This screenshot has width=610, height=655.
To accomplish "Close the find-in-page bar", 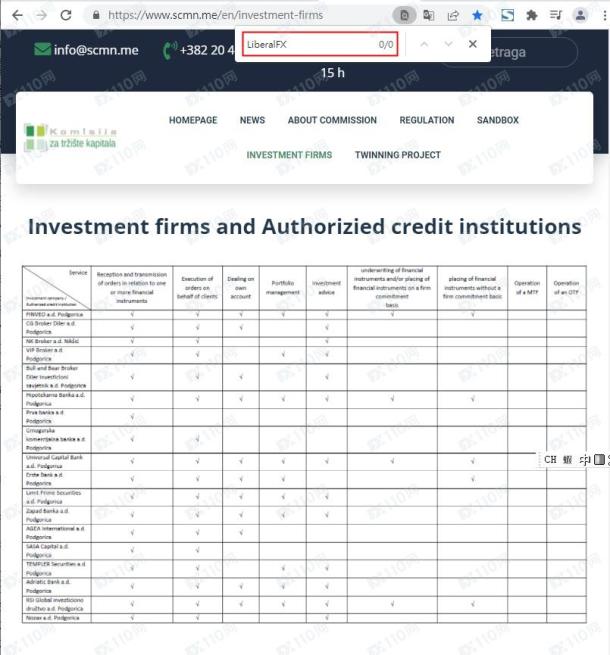I will point(473,44).
